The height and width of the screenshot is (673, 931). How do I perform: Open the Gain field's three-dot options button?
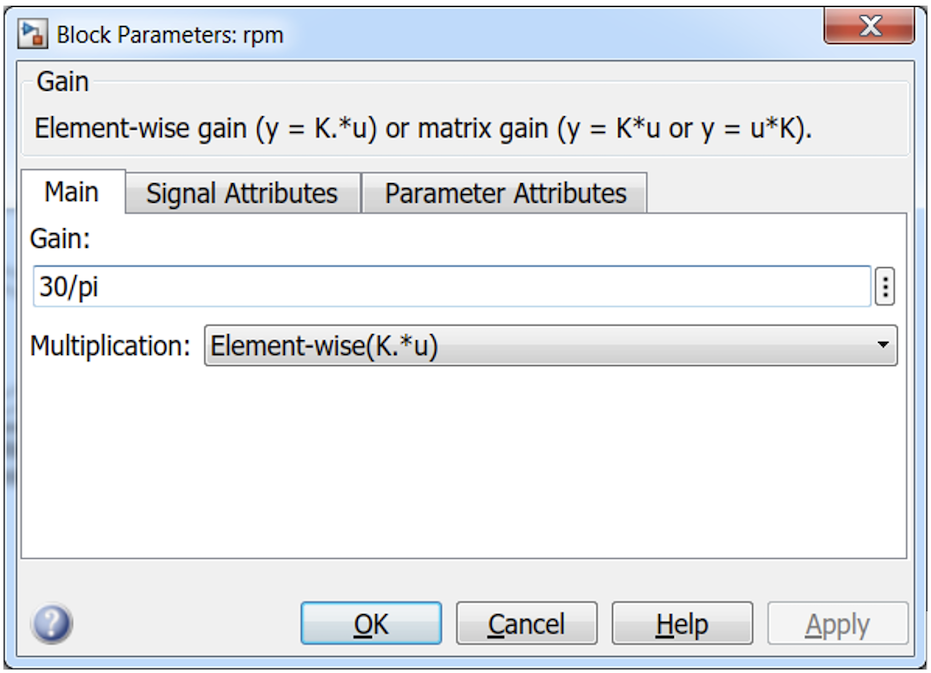[884, 288]
